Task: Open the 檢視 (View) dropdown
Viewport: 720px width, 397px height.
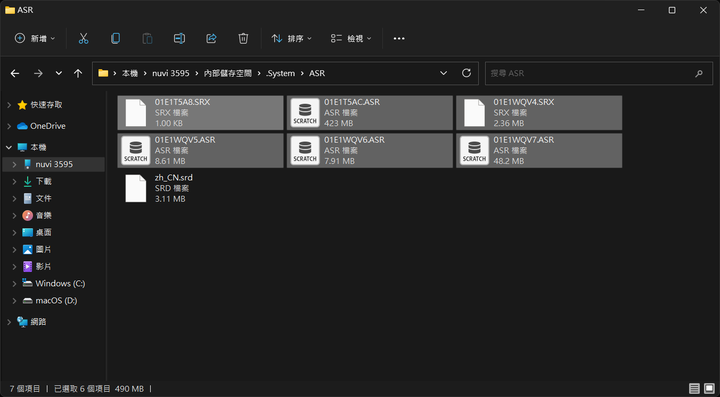Action: 351,39
